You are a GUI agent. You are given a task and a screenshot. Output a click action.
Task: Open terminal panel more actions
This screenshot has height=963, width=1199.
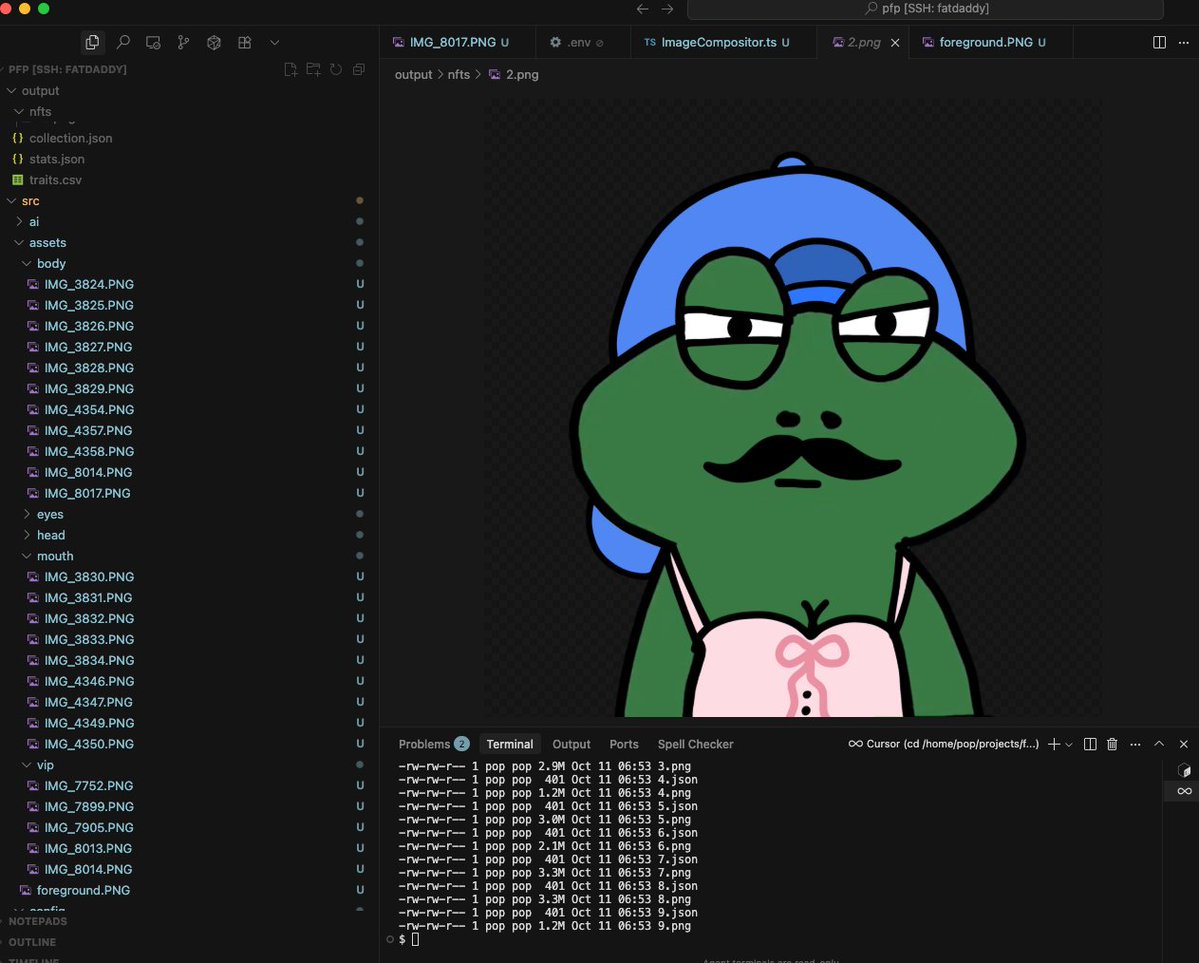click(1136, 744)
